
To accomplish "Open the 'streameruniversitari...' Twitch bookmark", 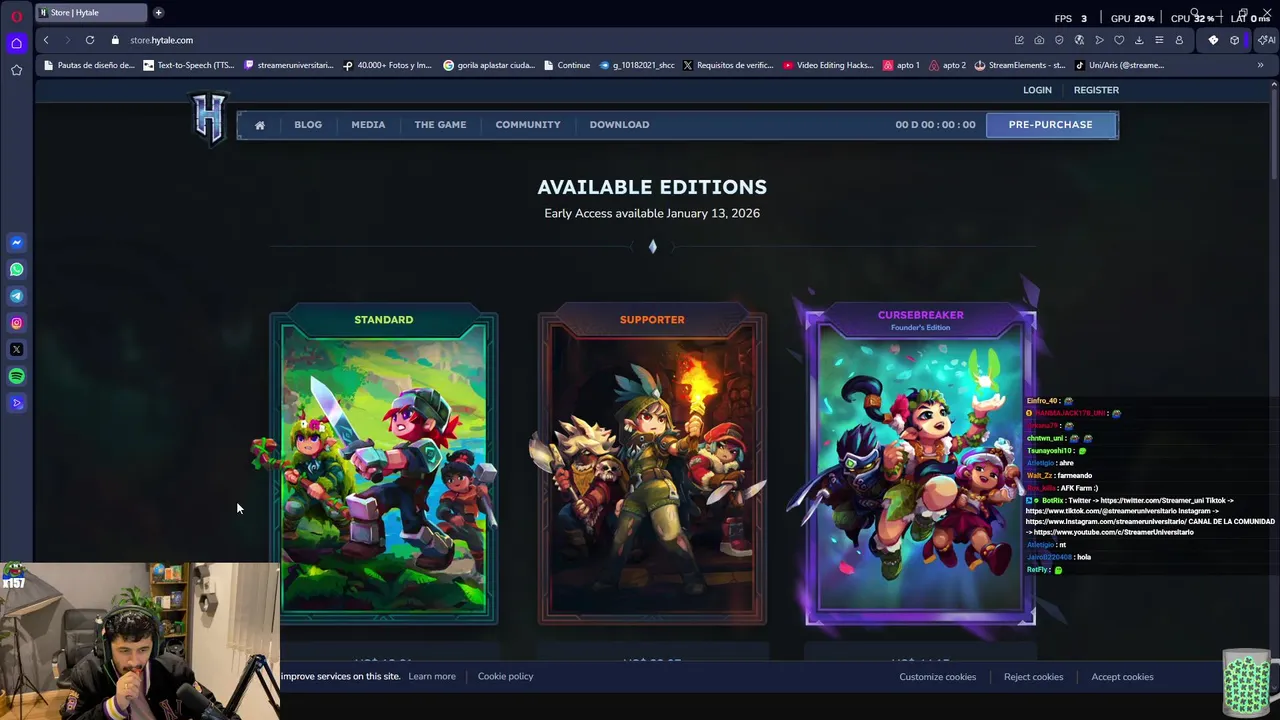I will [288, 65].
